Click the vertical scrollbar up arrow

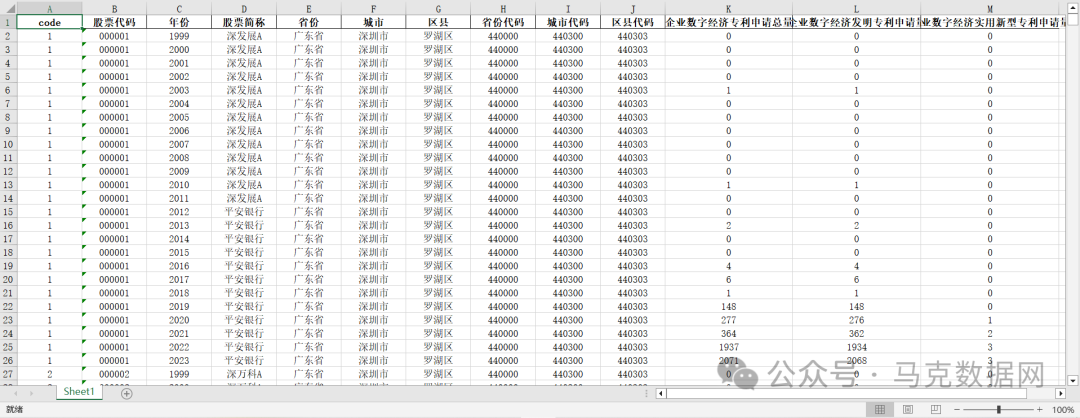(x=1072, y=9)
